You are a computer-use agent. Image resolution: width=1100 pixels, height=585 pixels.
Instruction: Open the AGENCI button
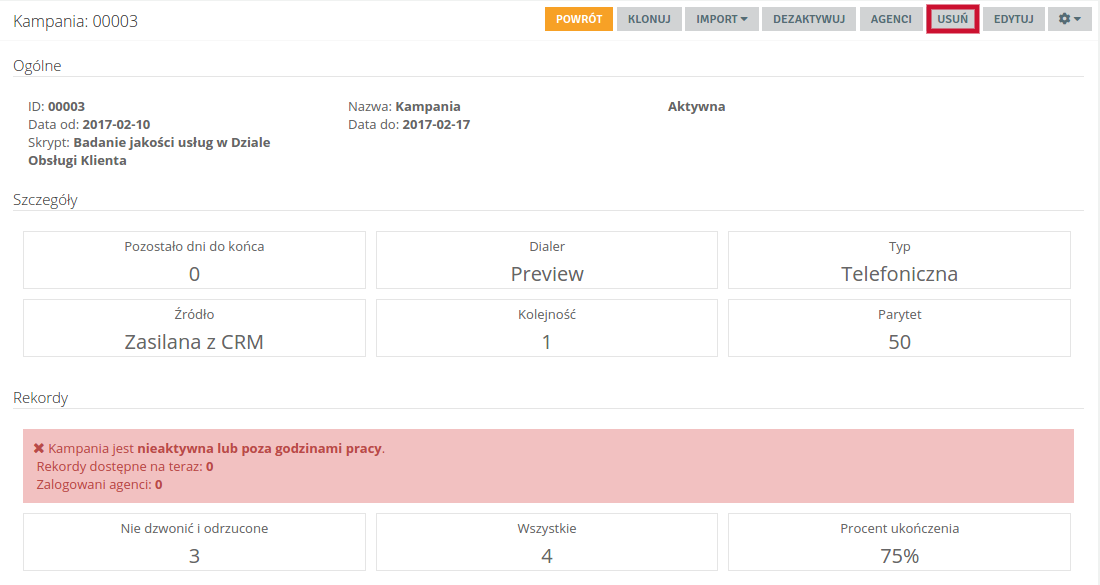891,19
